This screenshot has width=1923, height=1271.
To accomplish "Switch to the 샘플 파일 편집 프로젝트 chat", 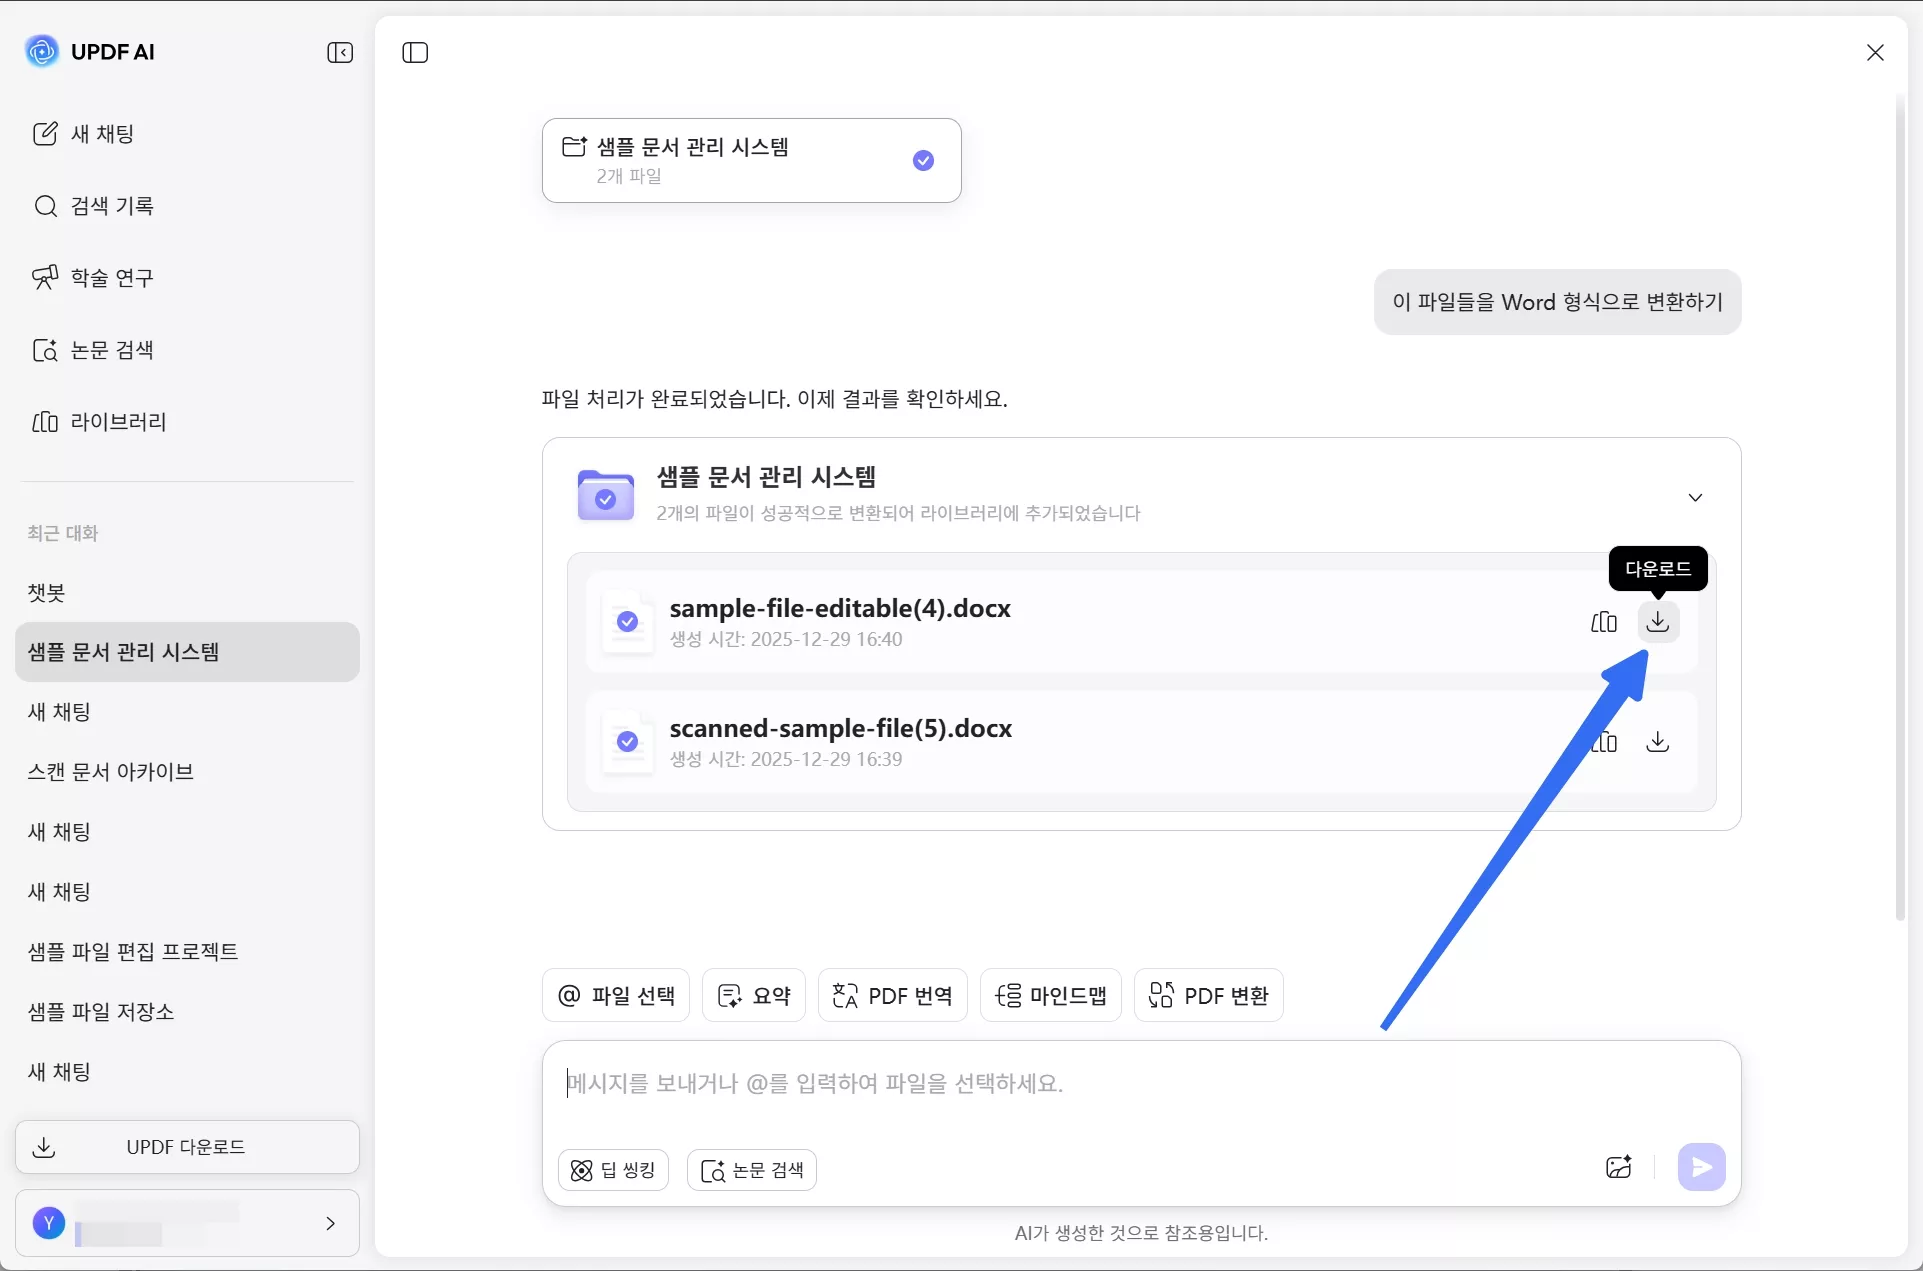I will [133, 951].
